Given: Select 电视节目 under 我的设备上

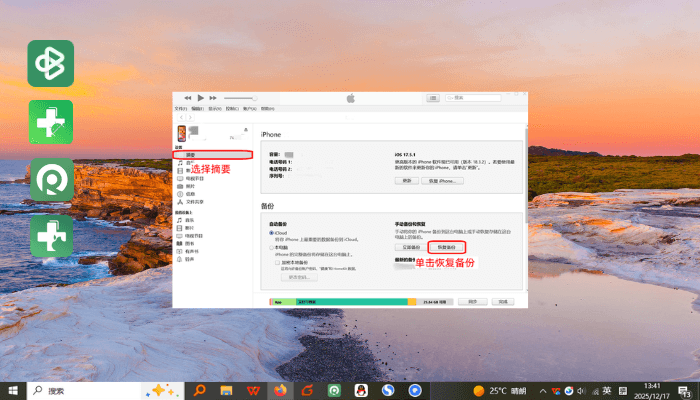Looking at the screenshot, I should 190,236.
